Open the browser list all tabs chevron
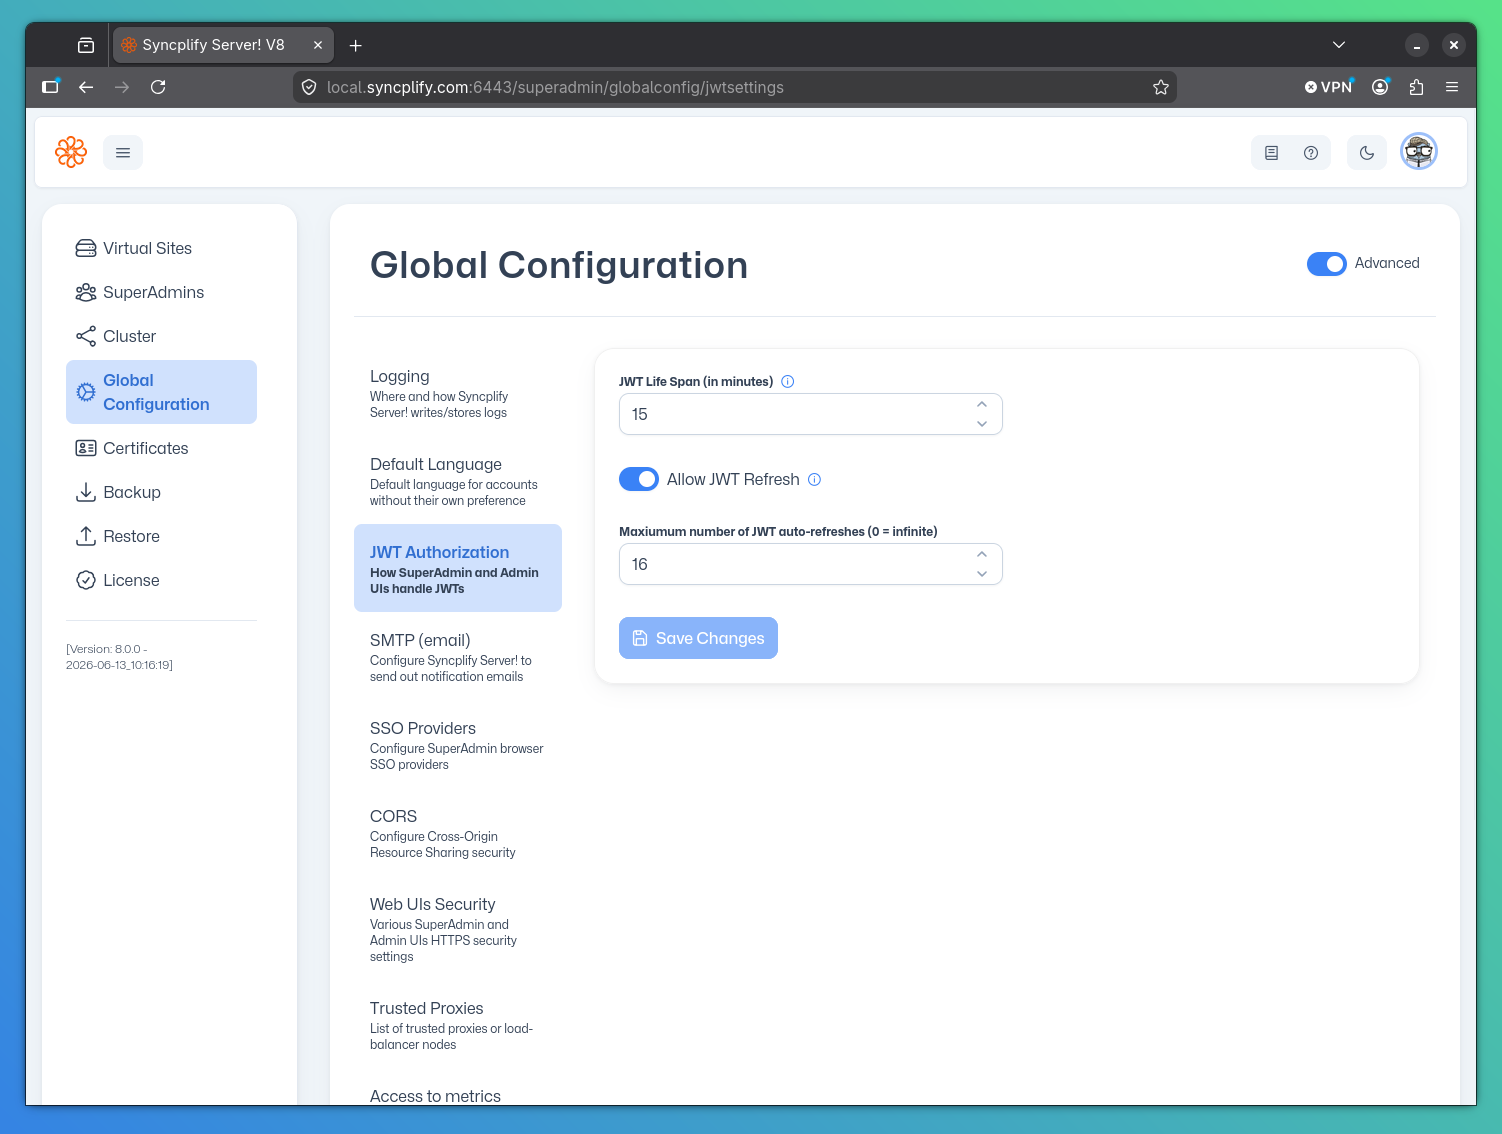Viewport: 1502px width, 1134px height. click(1339, 45)
